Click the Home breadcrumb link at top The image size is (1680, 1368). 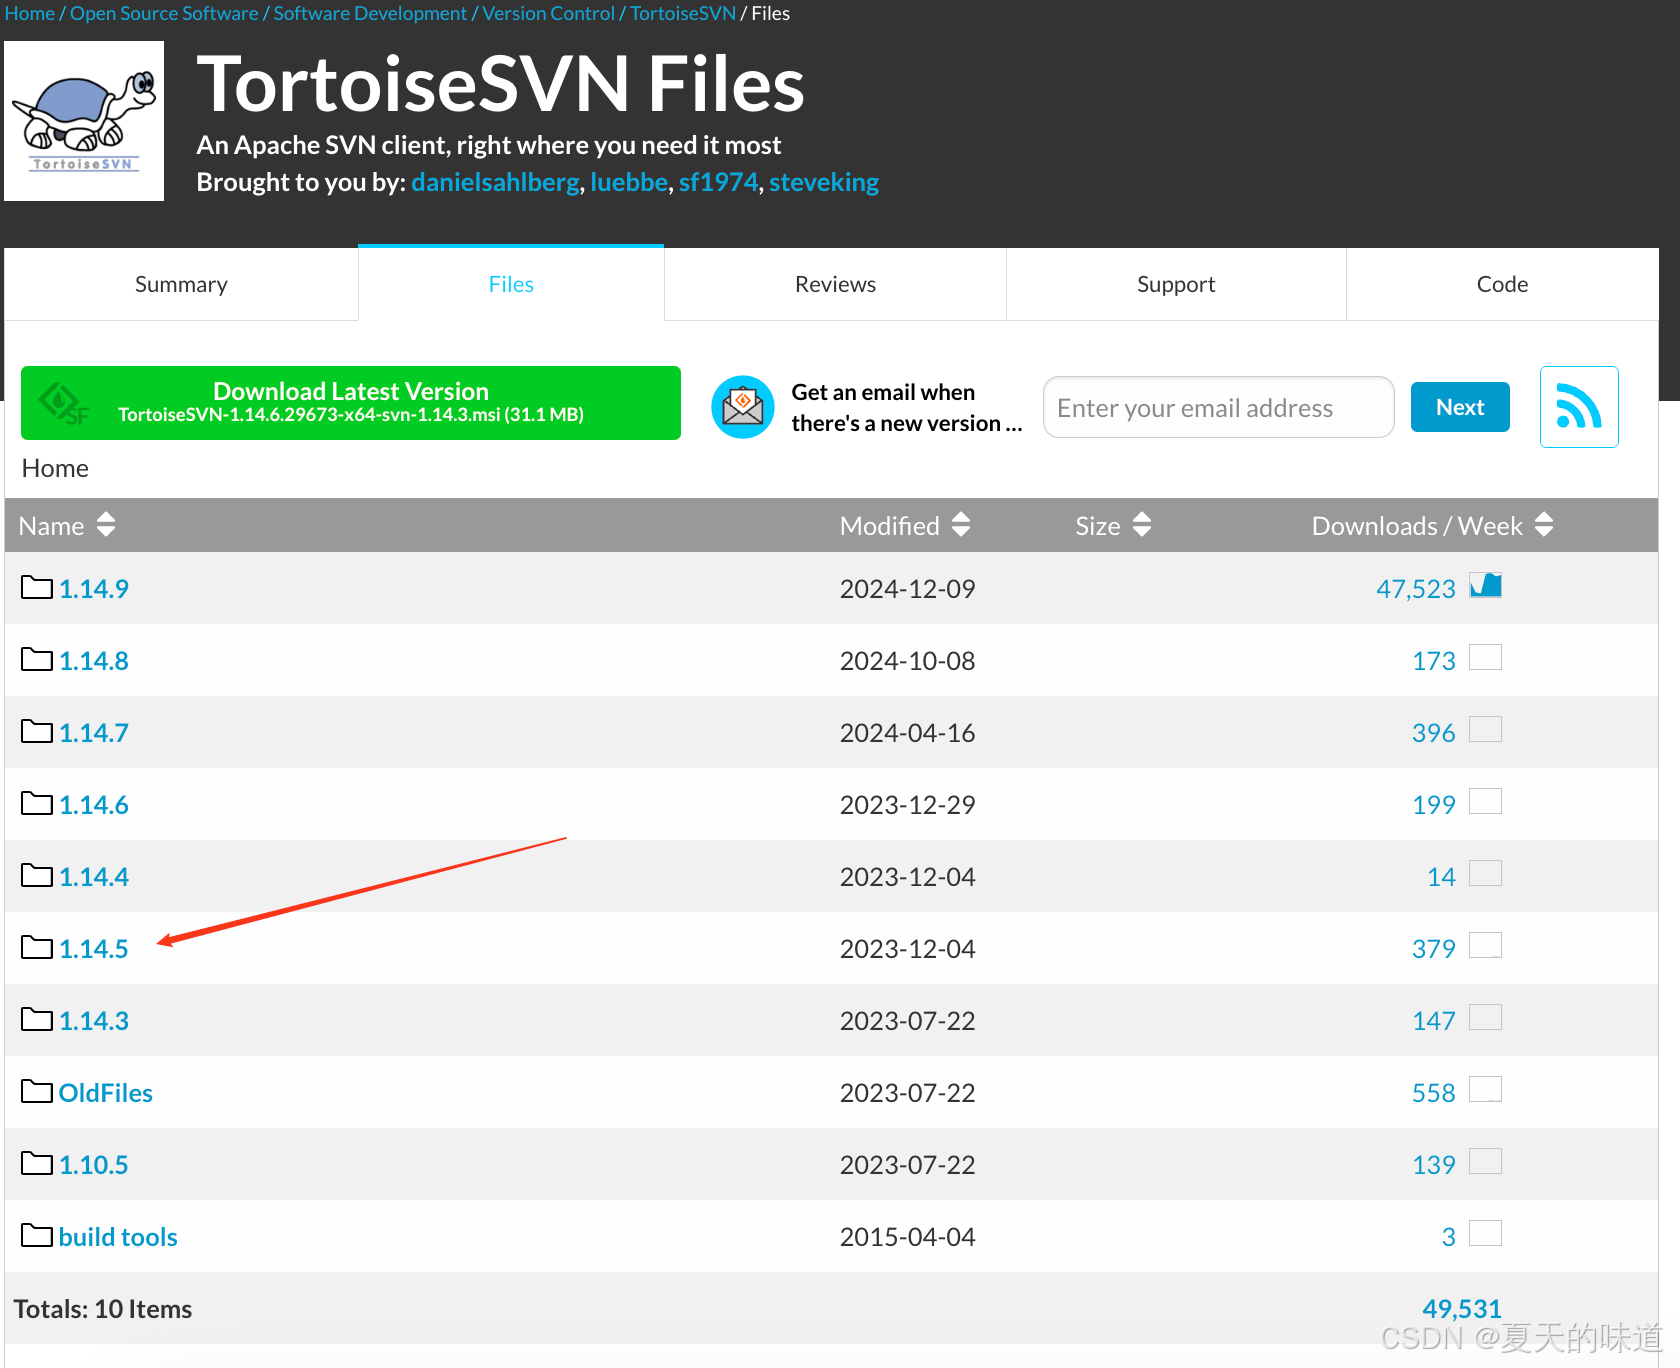click(30, 13)
